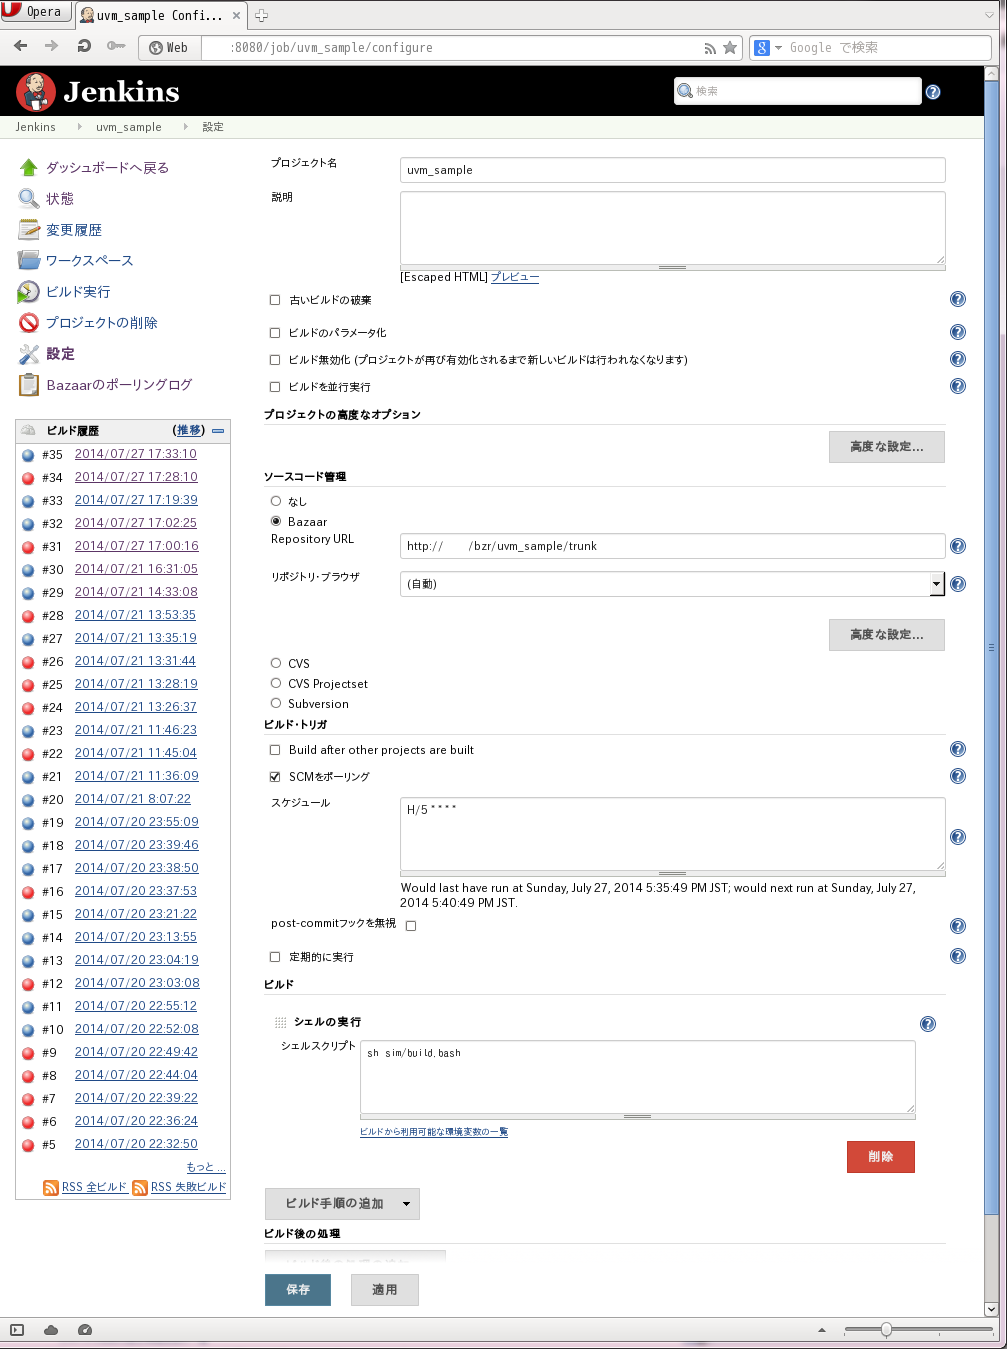Click the Jenkins logo in the header
1007x1349 pixels.
(x=98, y=92)
